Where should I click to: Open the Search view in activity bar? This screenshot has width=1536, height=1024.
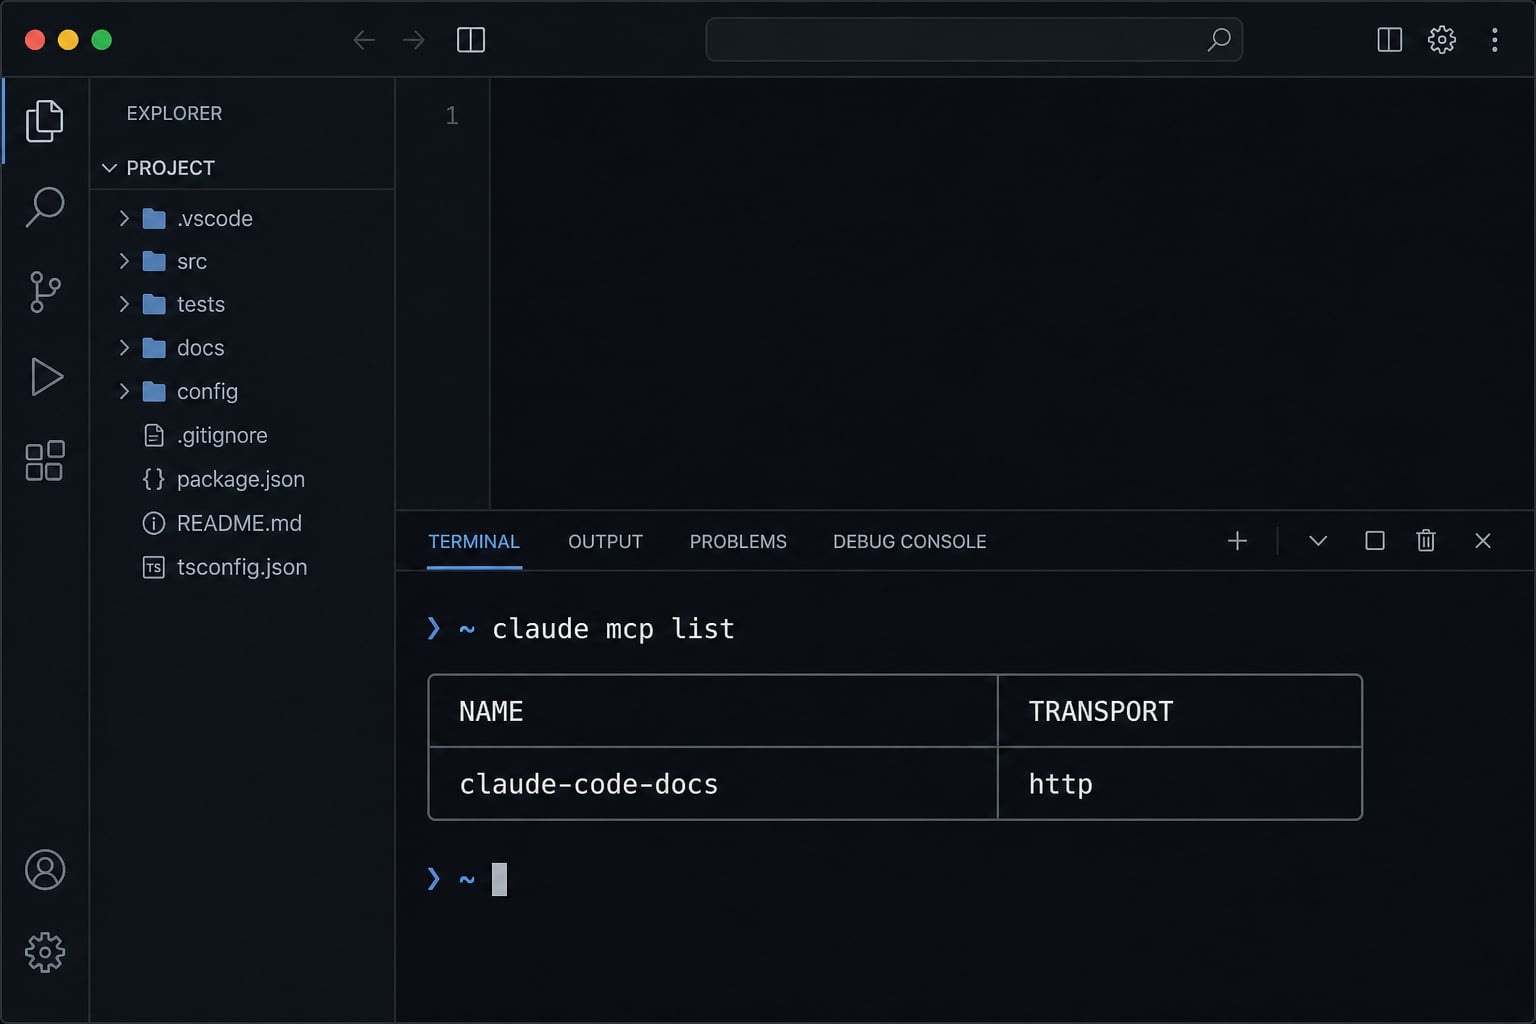click(x=44, y=207)
